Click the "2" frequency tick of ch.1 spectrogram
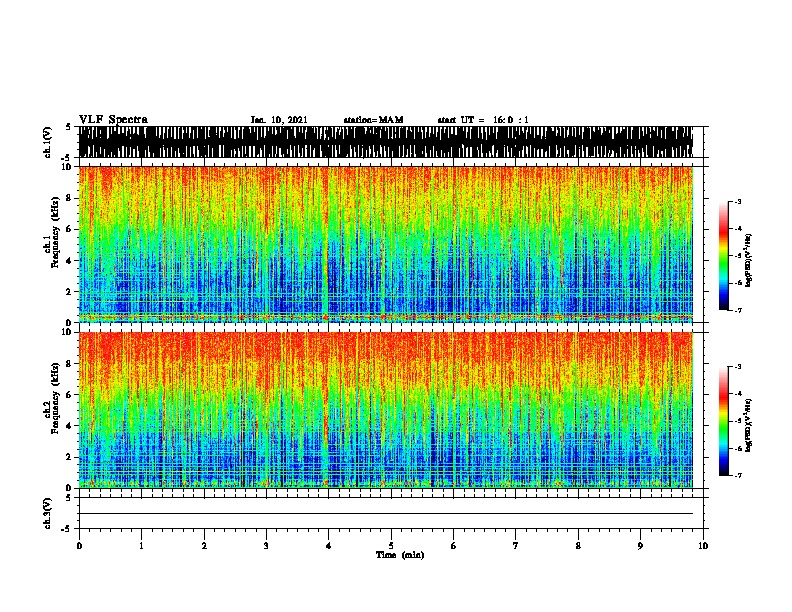This screenshot has width=792, height=612. coord(70,292)
